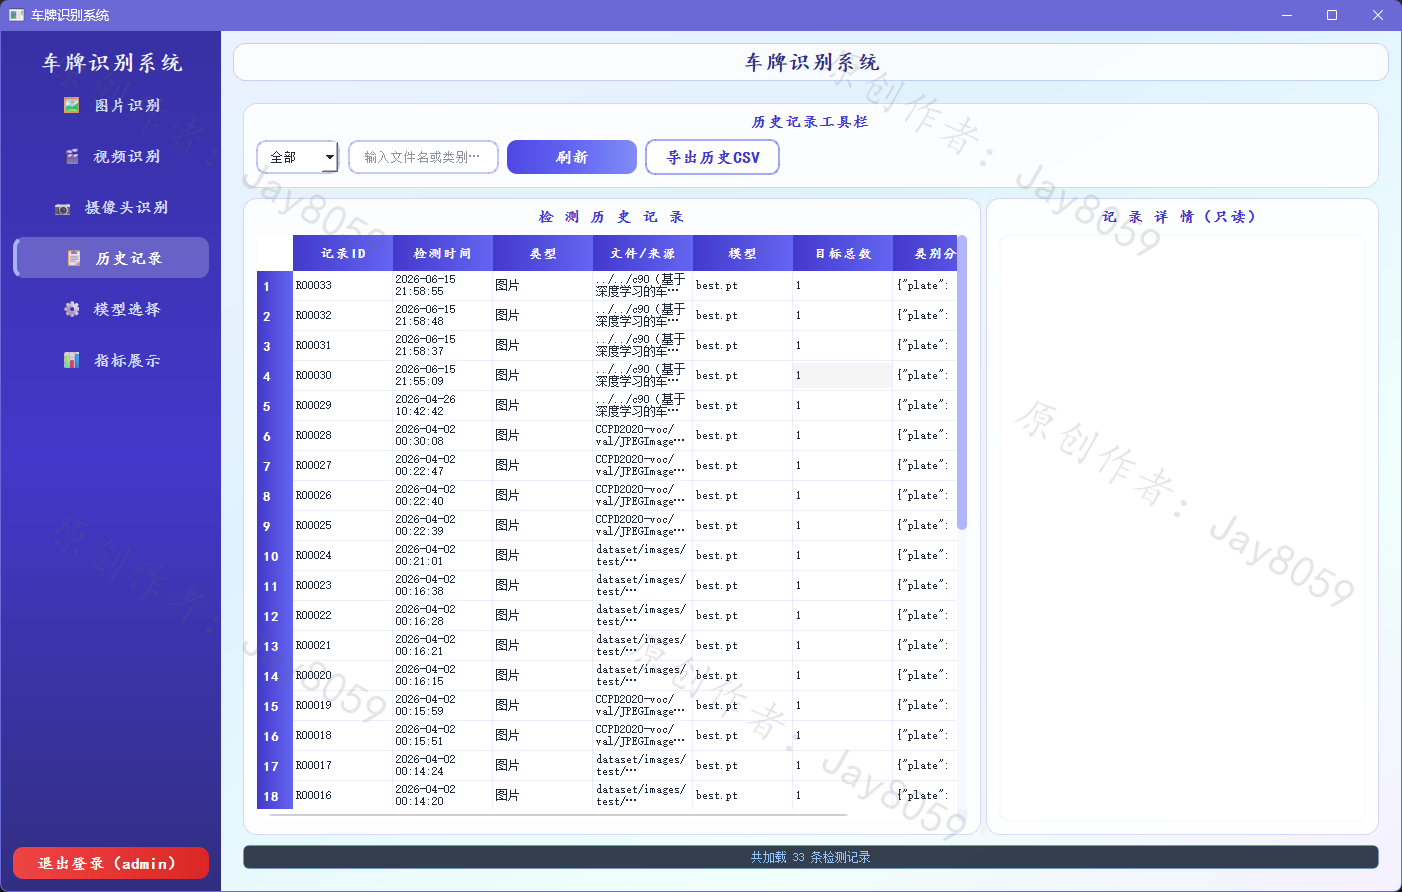Click file source cell of R00028 row

[x=643, y=436]
